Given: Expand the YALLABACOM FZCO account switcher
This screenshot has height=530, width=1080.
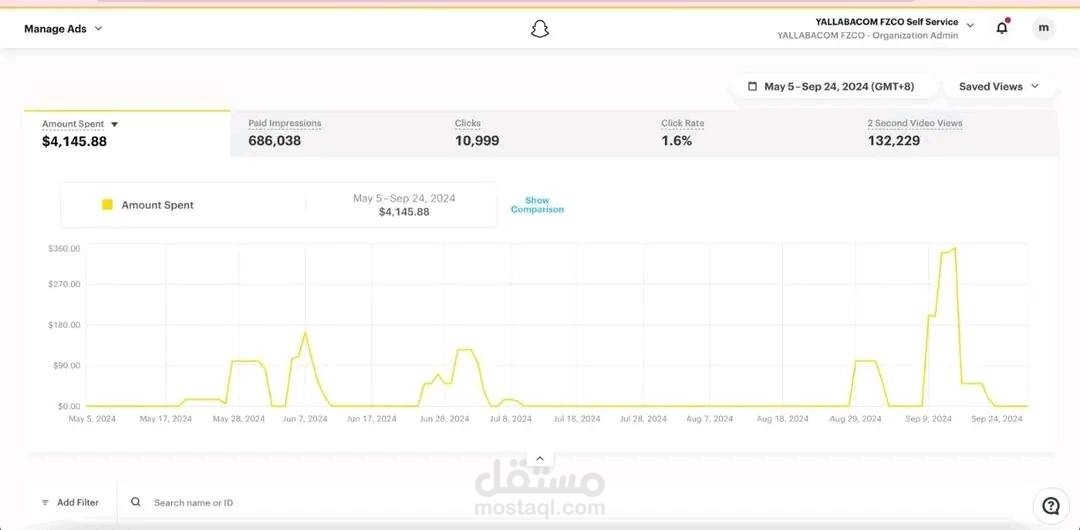Looking at the screenshot, I should [x=970, y=26].
